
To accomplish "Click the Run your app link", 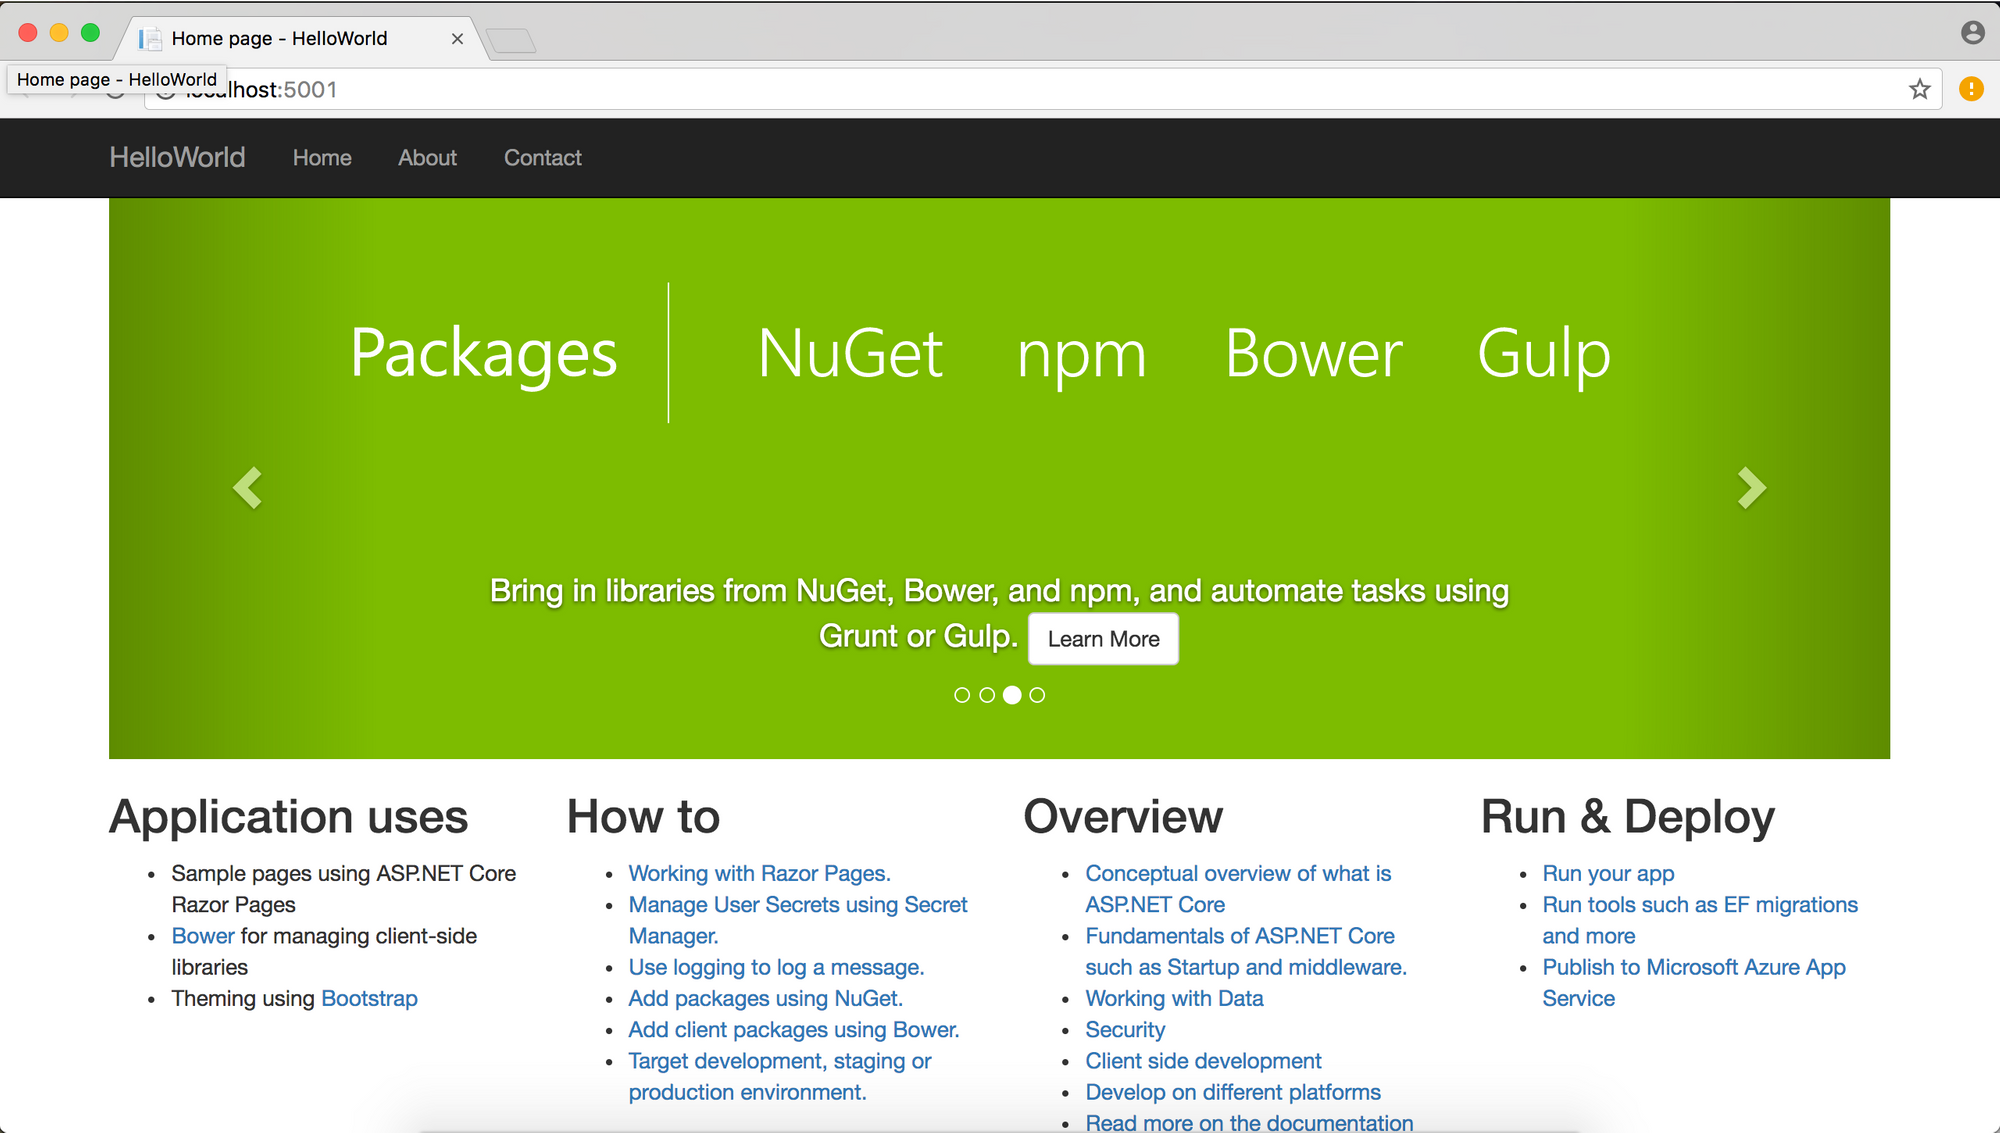I will [x=1609, y=872].
